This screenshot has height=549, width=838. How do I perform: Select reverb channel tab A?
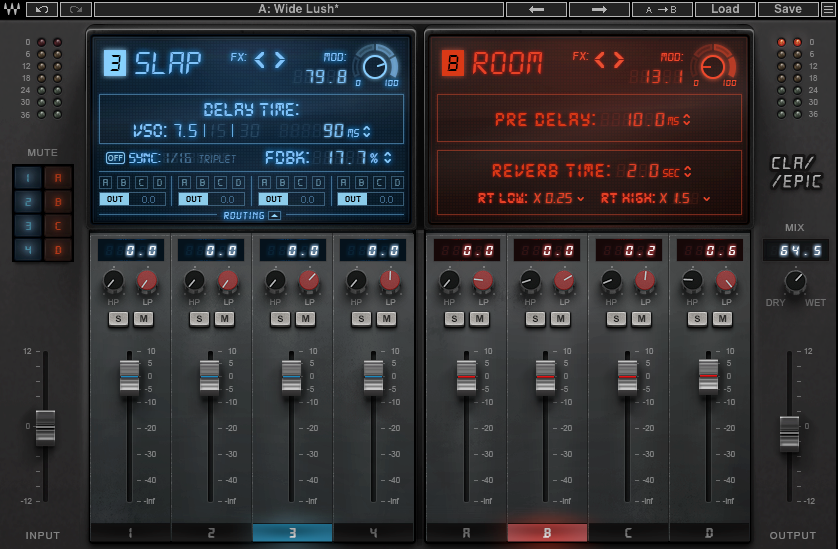coord(467,532)
